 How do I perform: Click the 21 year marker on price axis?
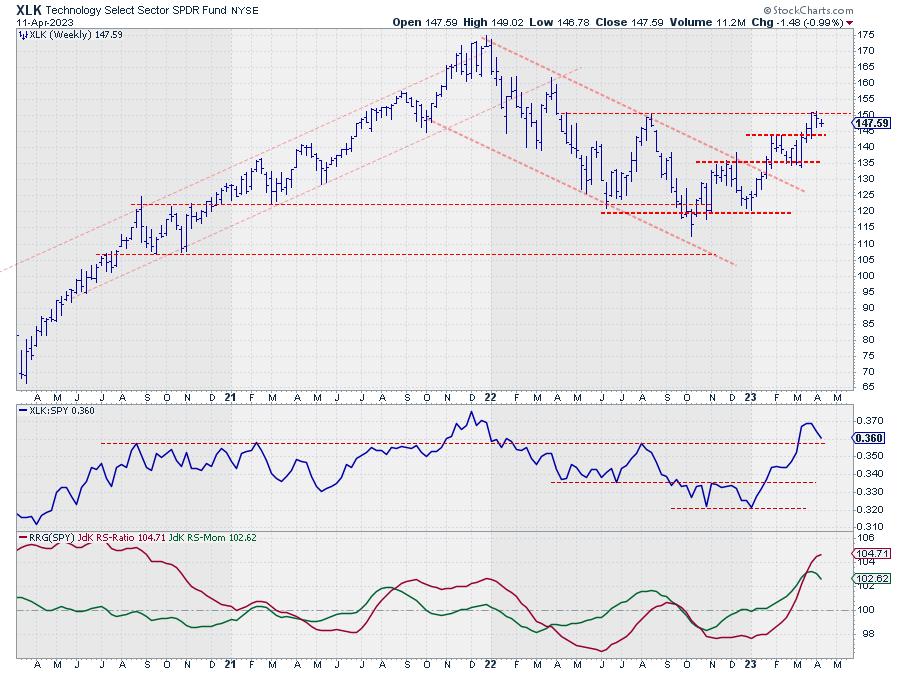coord(231,396)
